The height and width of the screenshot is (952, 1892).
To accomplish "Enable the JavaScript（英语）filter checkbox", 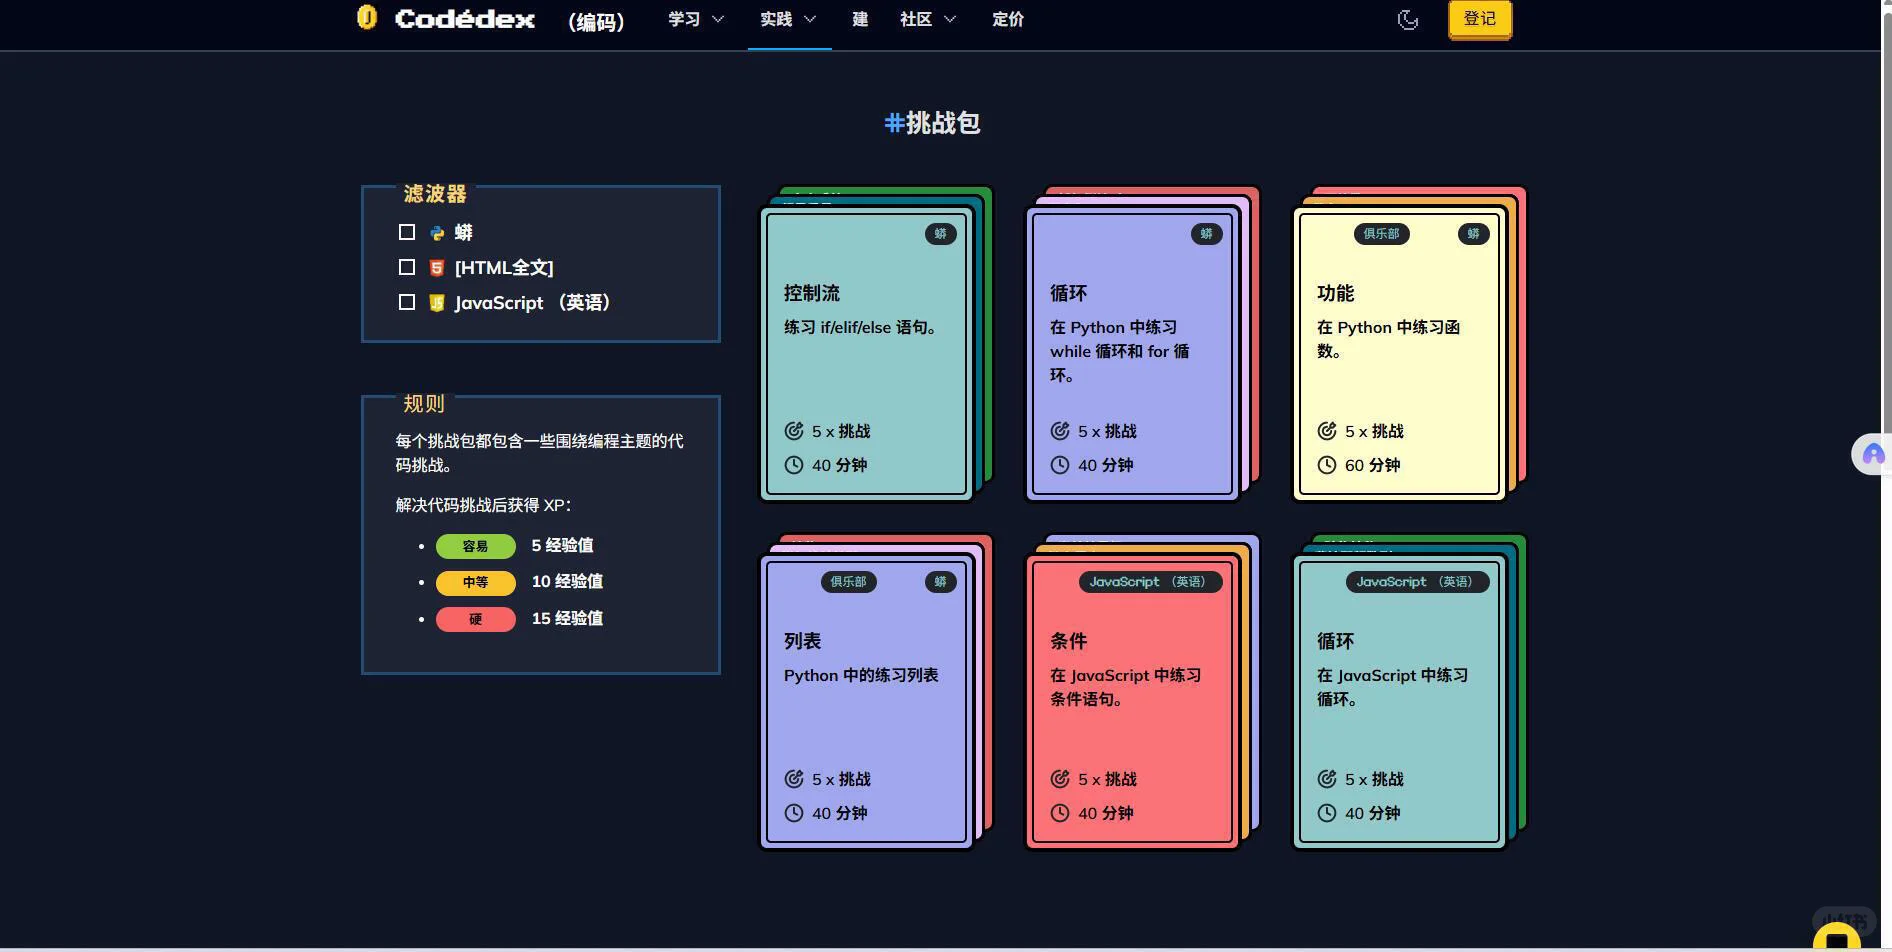I will pyautogui.click(x=407, y=301).
